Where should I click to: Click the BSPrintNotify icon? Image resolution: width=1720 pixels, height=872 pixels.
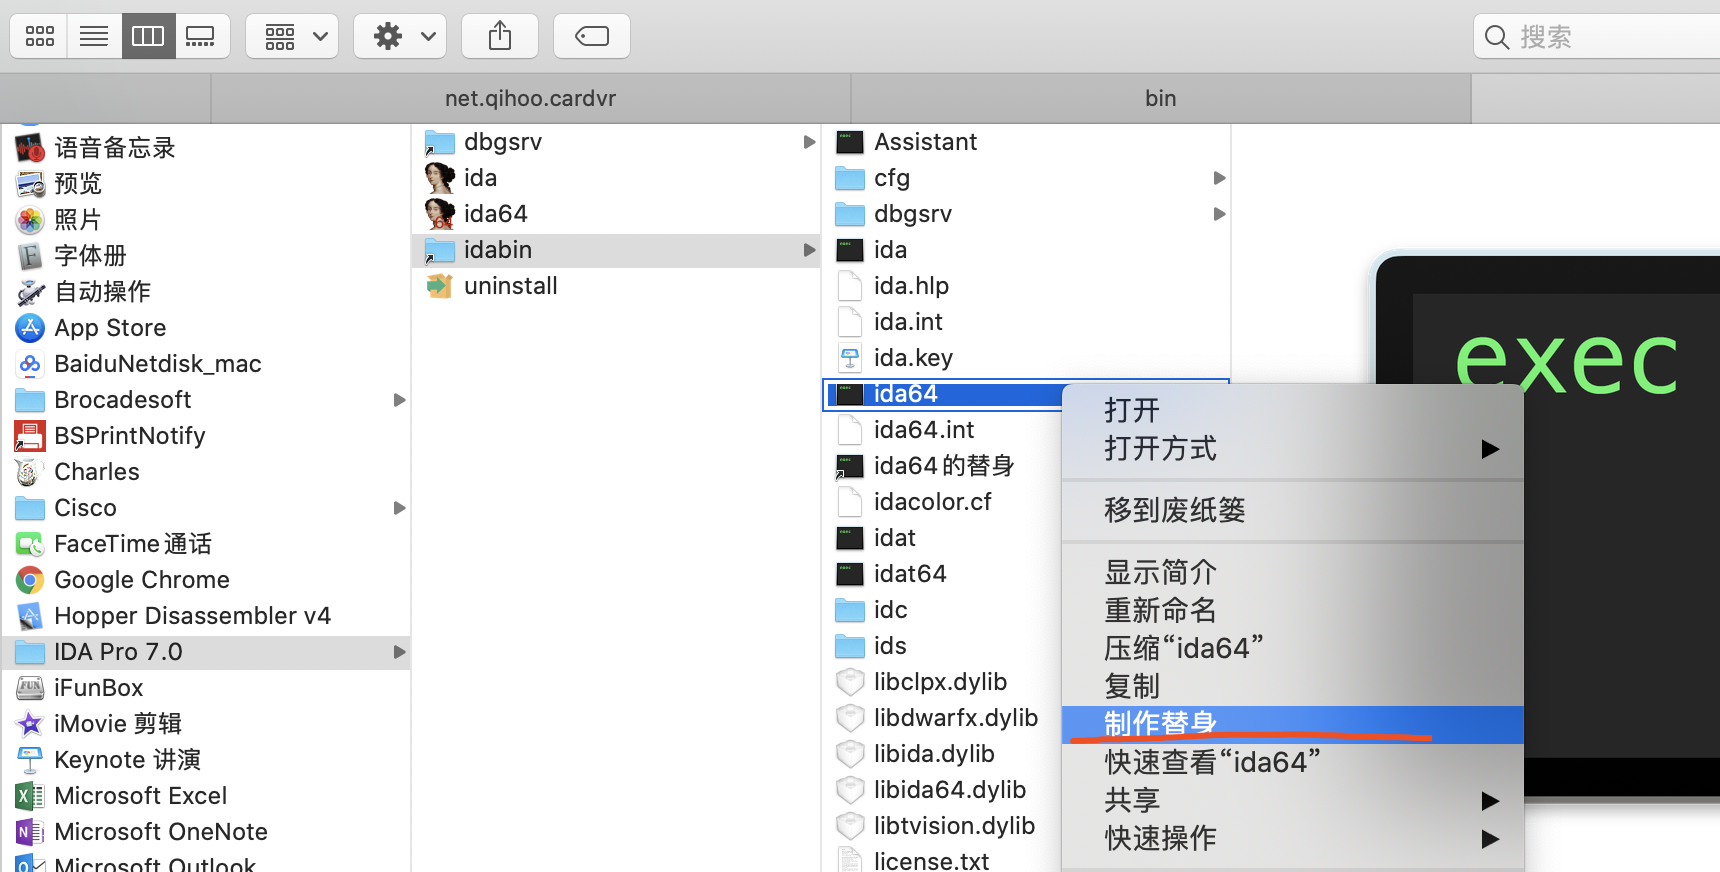[30, 436]
